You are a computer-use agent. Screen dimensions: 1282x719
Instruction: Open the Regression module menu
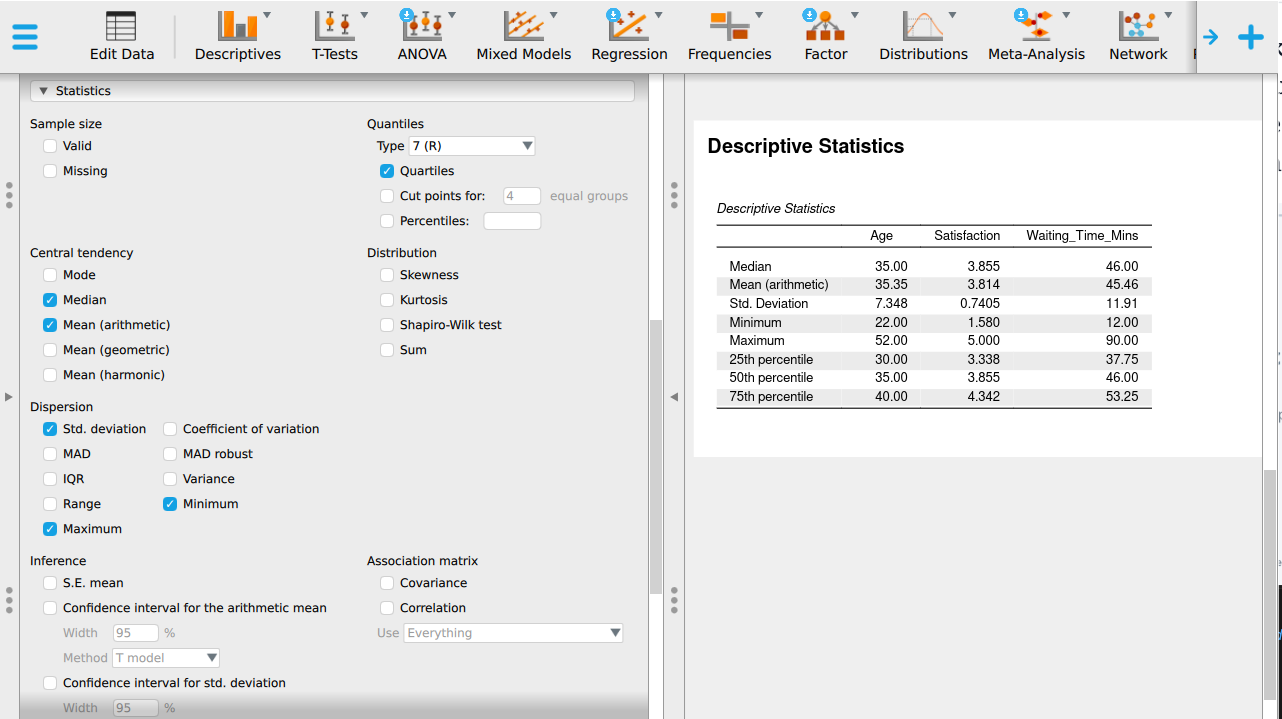pos(630,37)
